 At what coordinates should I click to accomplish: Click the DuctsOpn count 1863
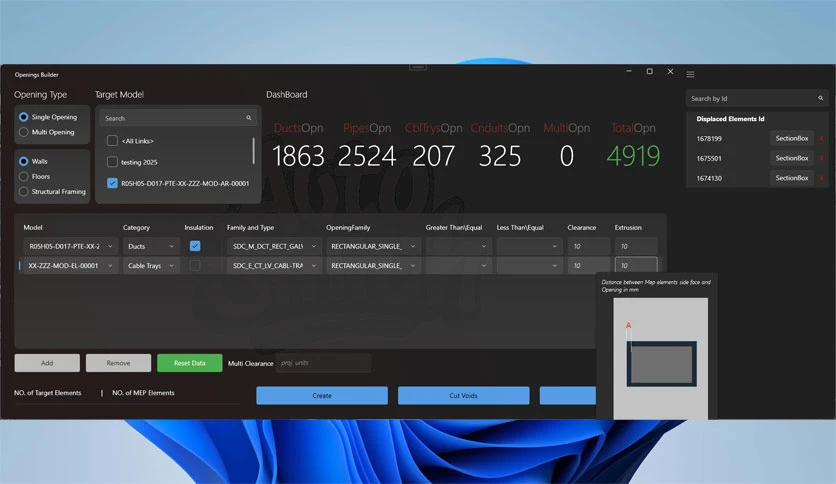coord(298,156)
